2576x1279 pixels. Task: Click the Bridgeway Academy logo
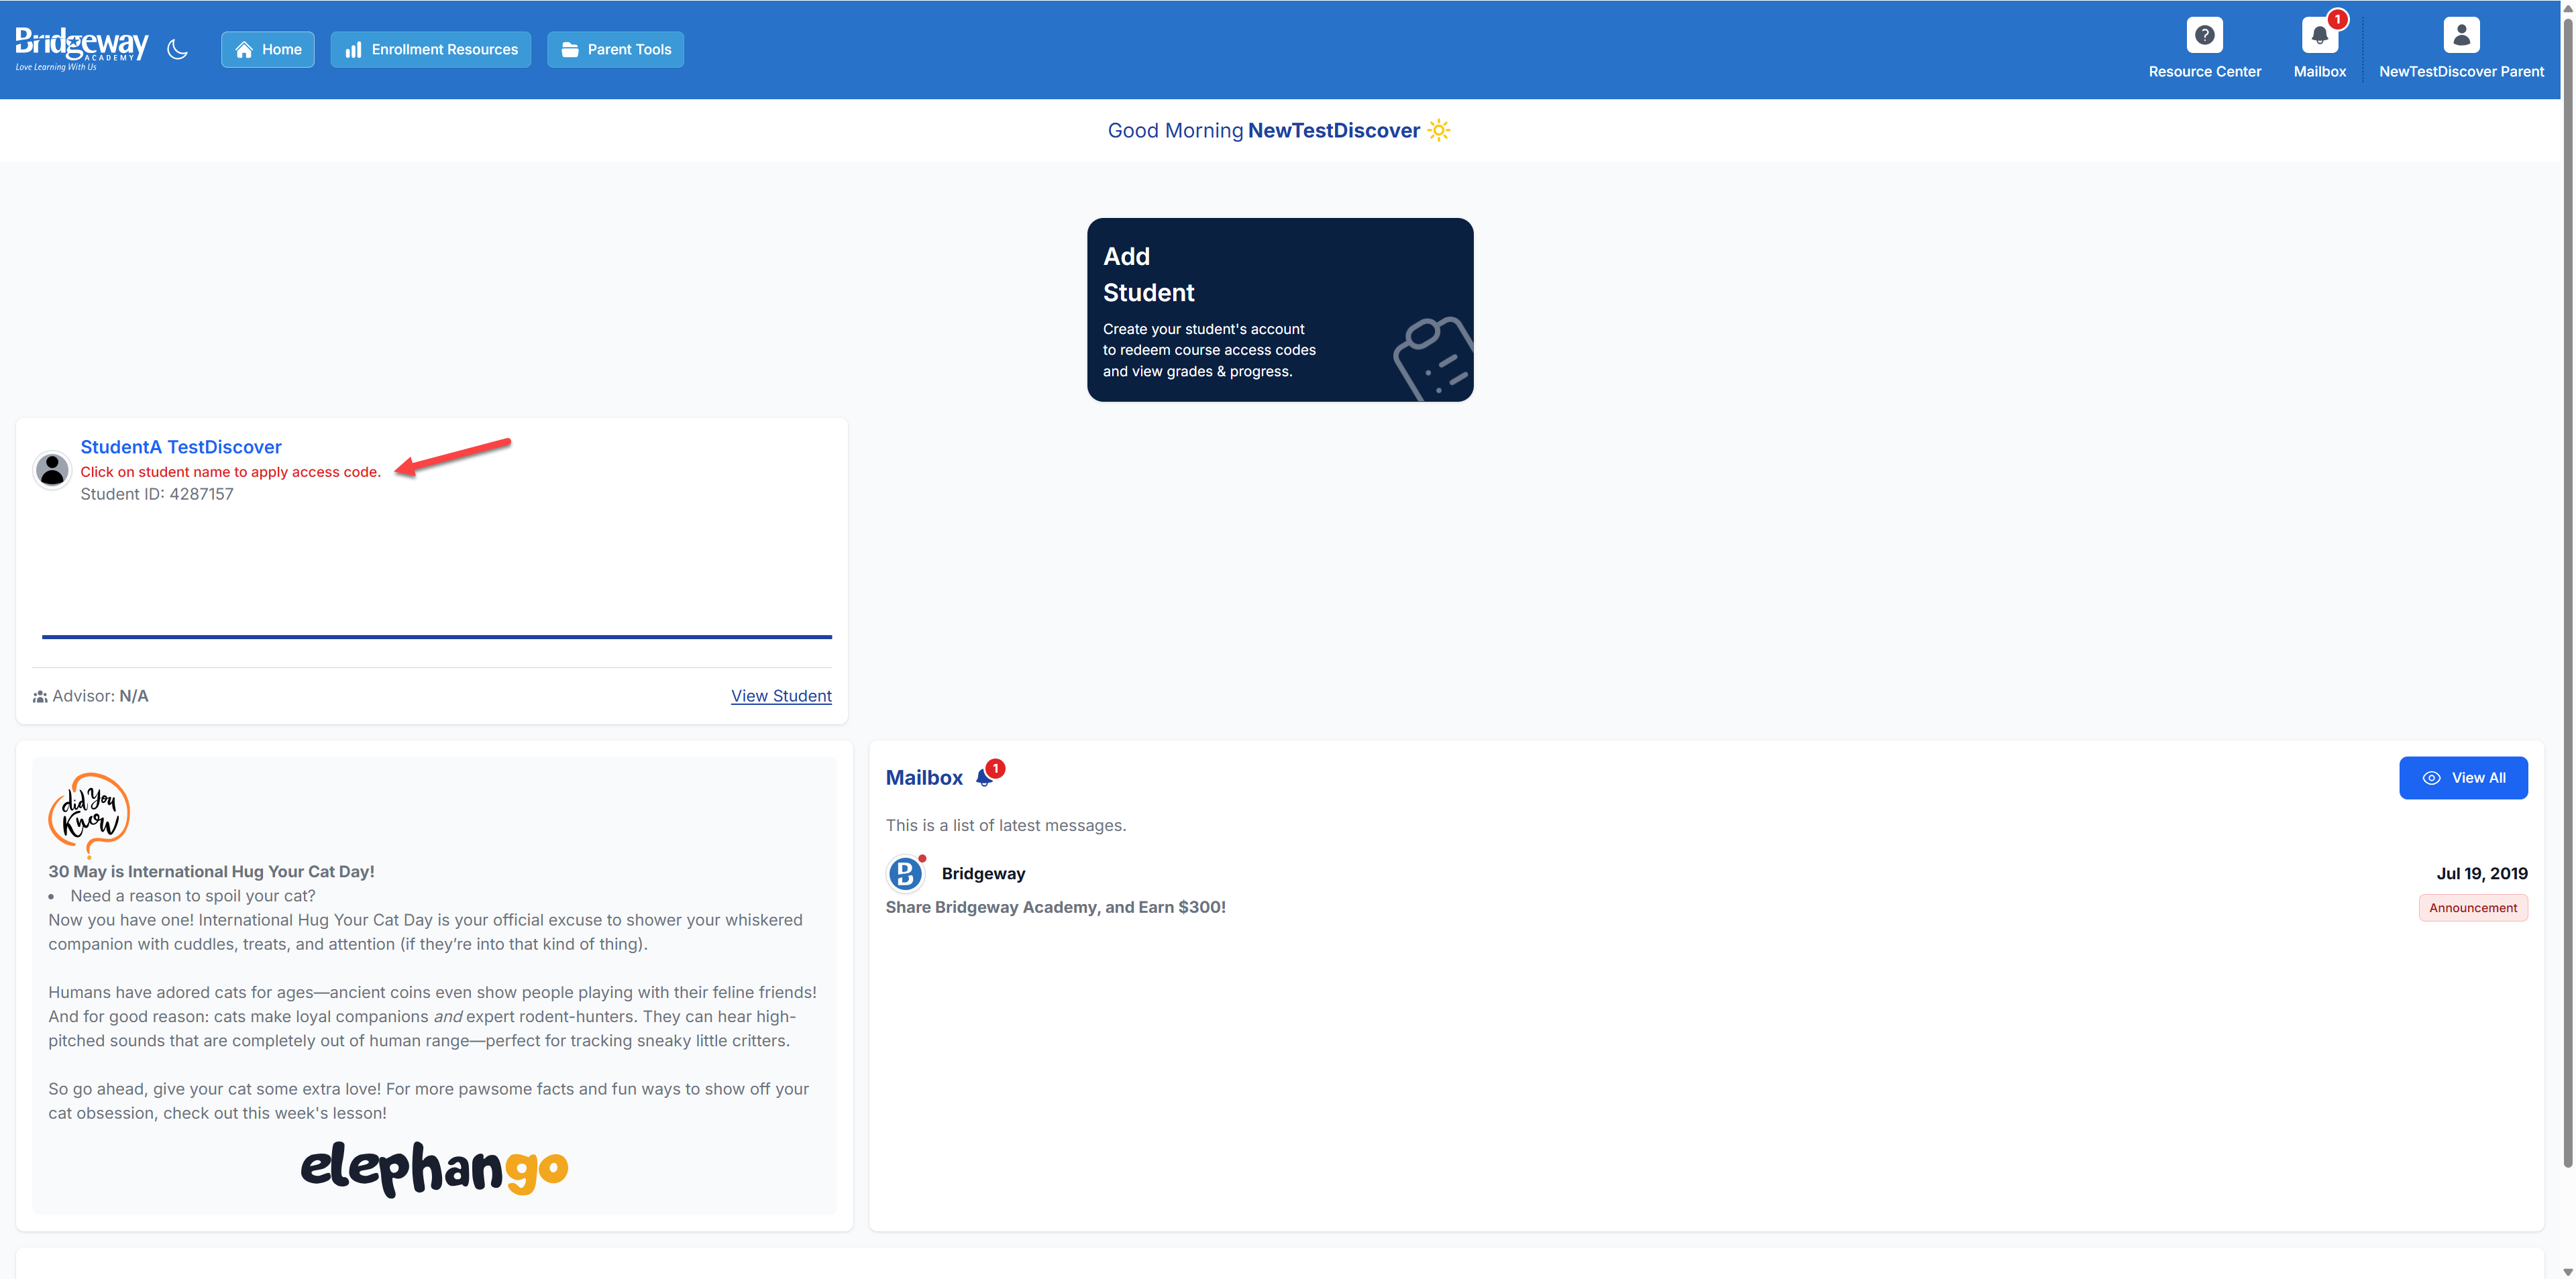coord(81,47)
